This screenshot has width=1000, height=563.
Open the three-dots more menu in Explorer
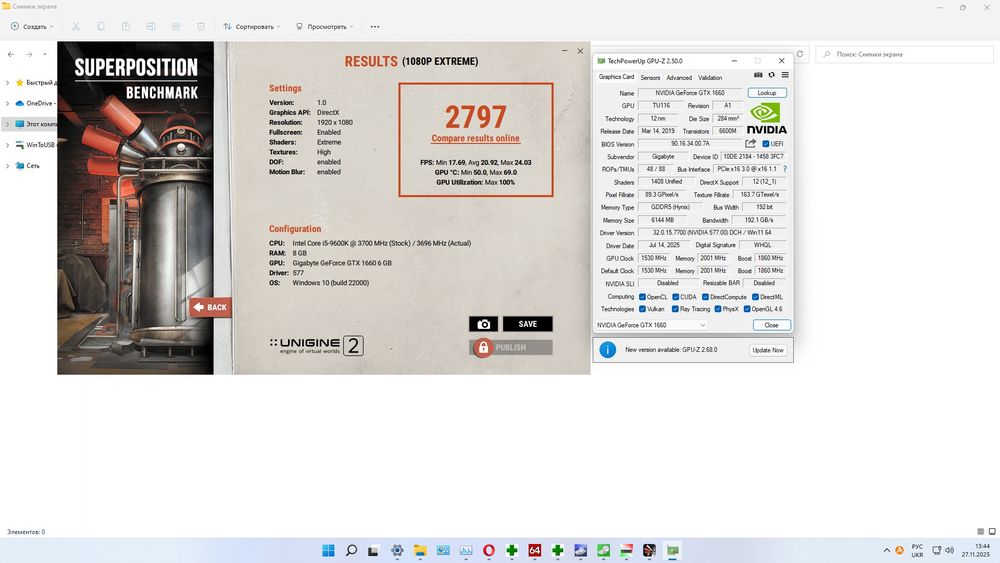(375, 27)
